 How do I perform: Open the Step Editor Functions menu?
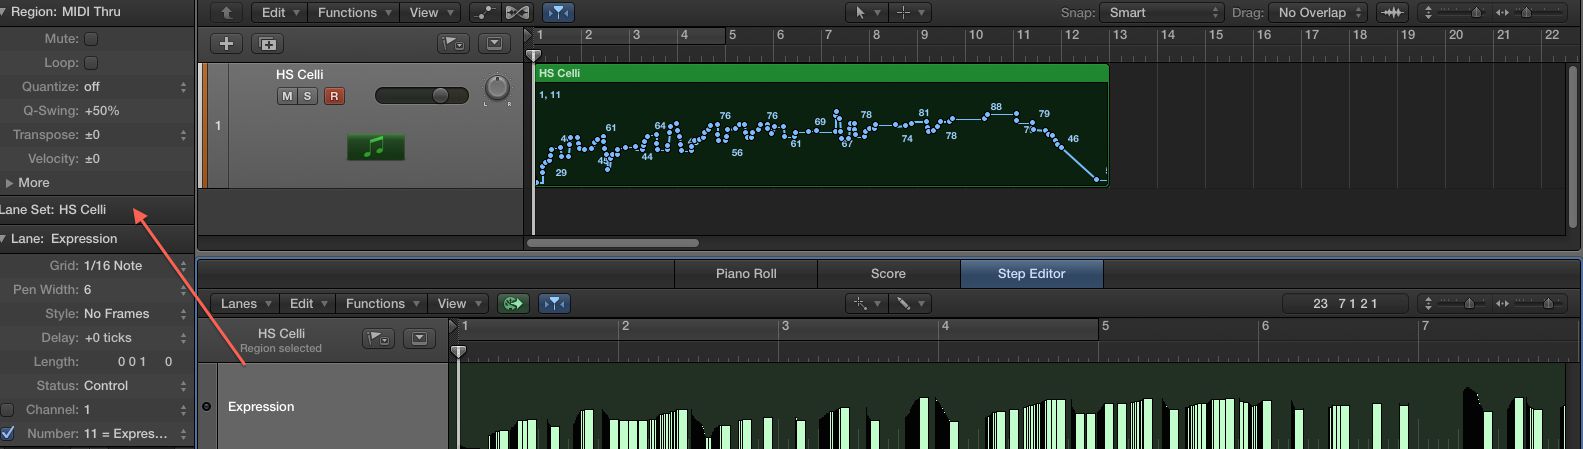(382, 304)
